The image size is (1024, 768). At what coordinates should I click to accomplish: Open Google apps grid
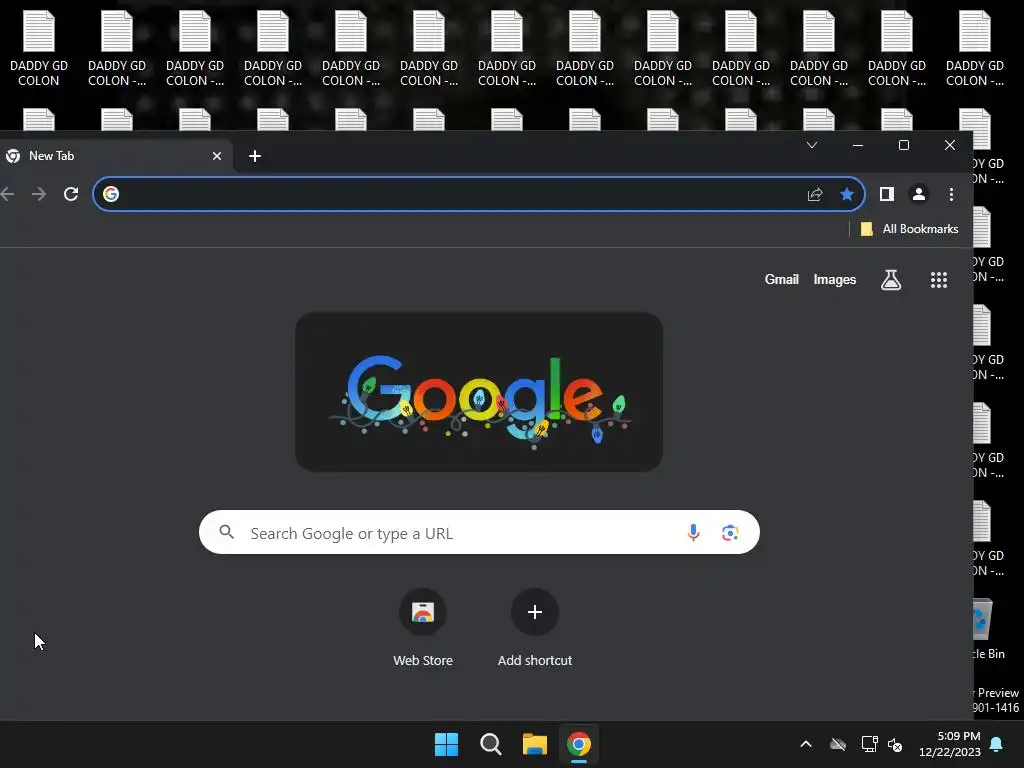pos(938,280)
